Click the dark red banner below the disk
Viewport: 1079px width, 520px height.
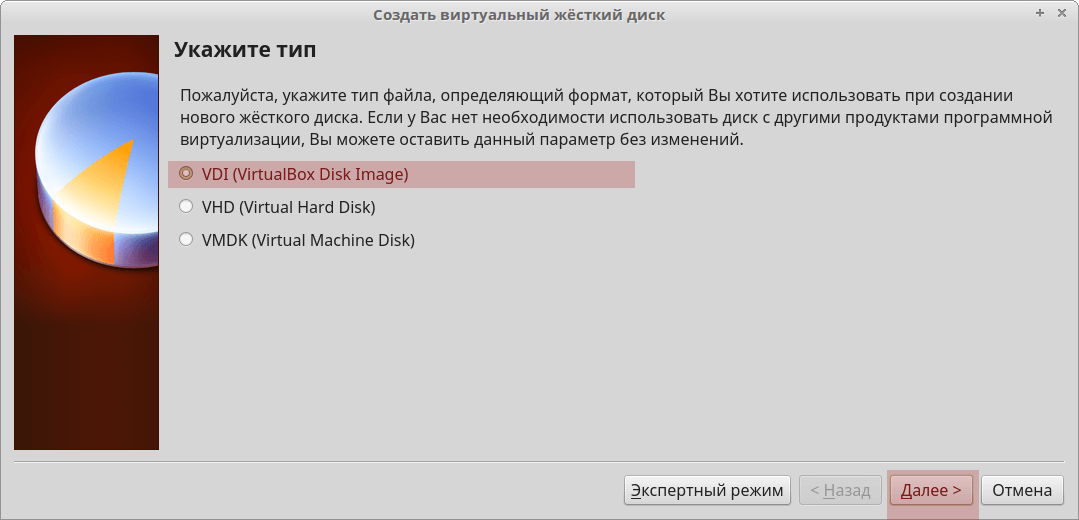point(86,370)
